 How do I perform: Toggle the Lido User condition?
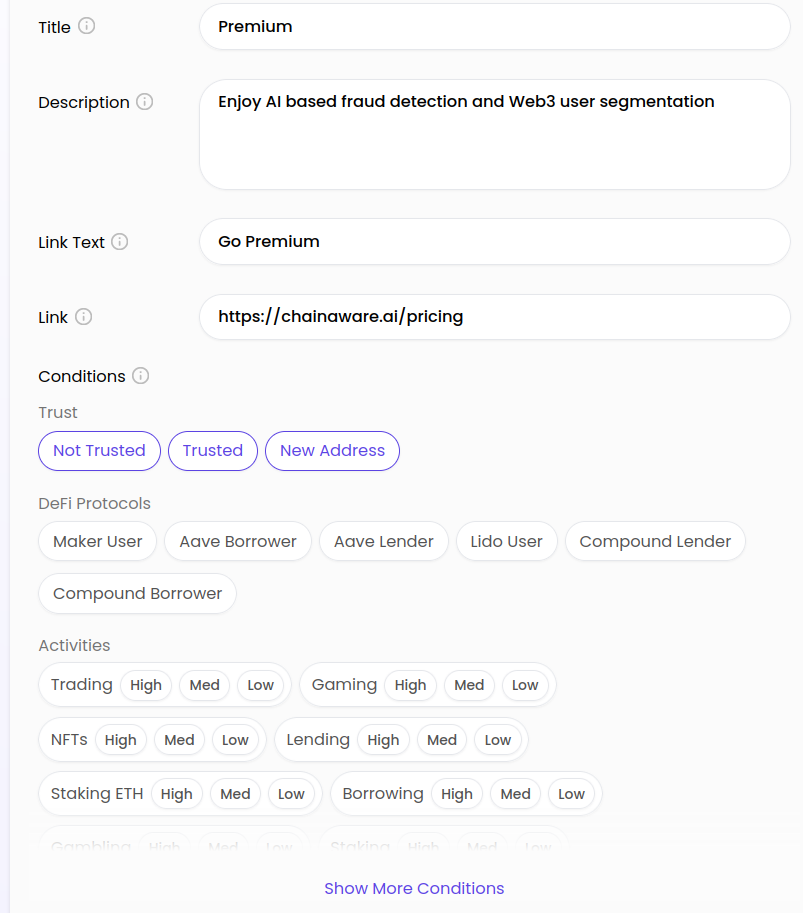(x=506, y=542)
